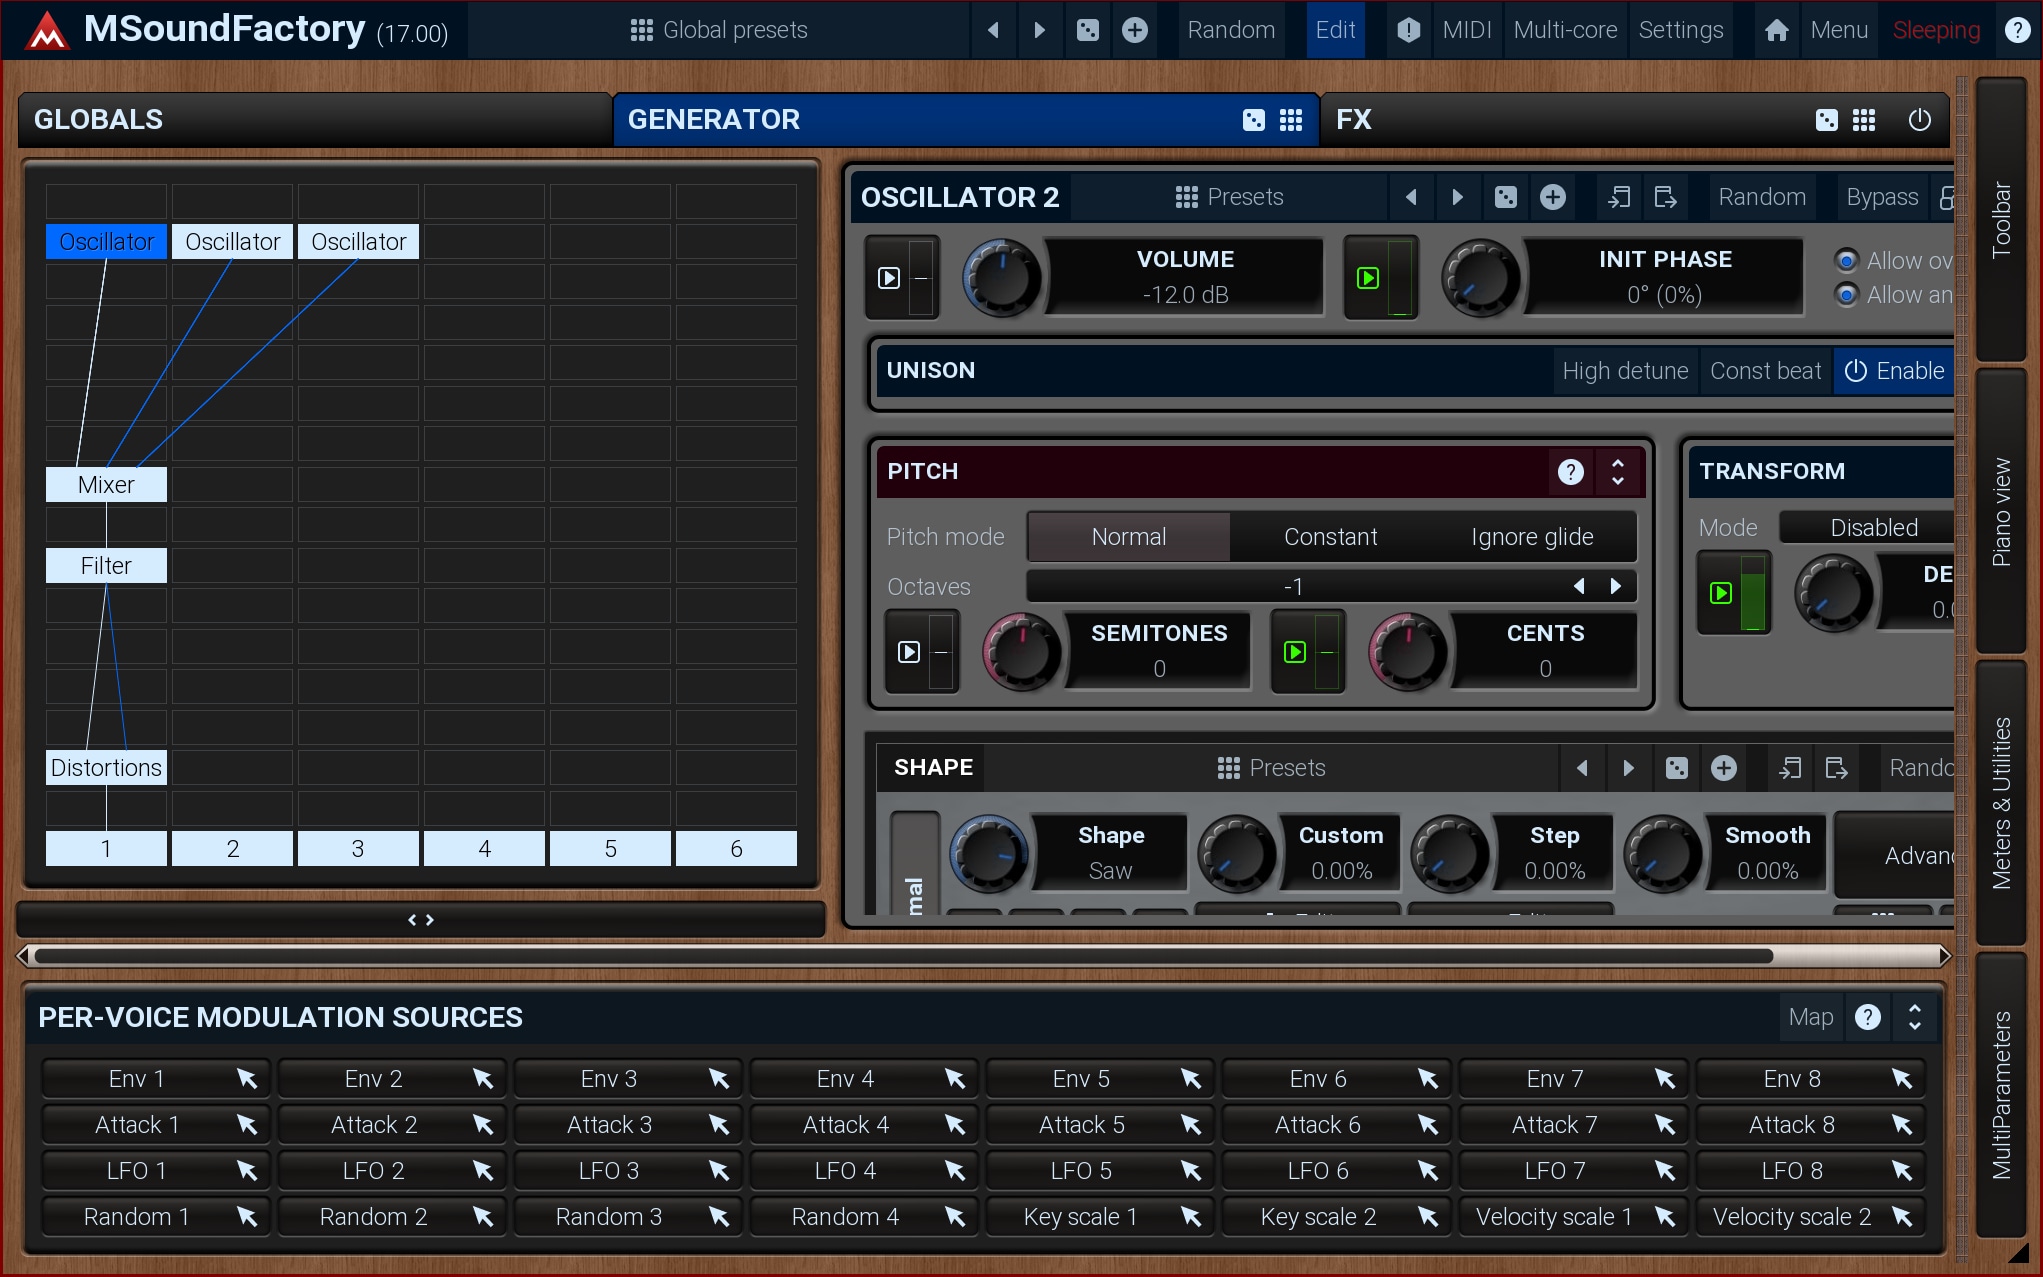Click the Bypass button for Oscillator 2
The image size is (2043, 1277).
(x=1881, y=197)
